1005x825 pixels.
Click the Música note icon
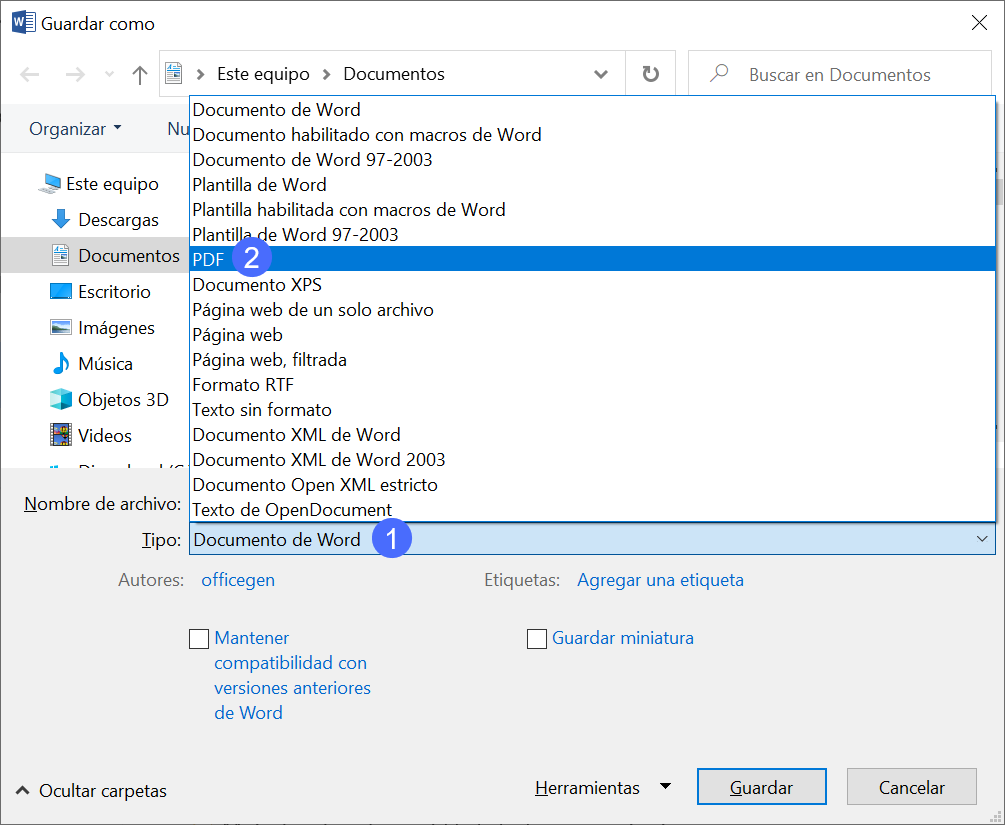61,363
